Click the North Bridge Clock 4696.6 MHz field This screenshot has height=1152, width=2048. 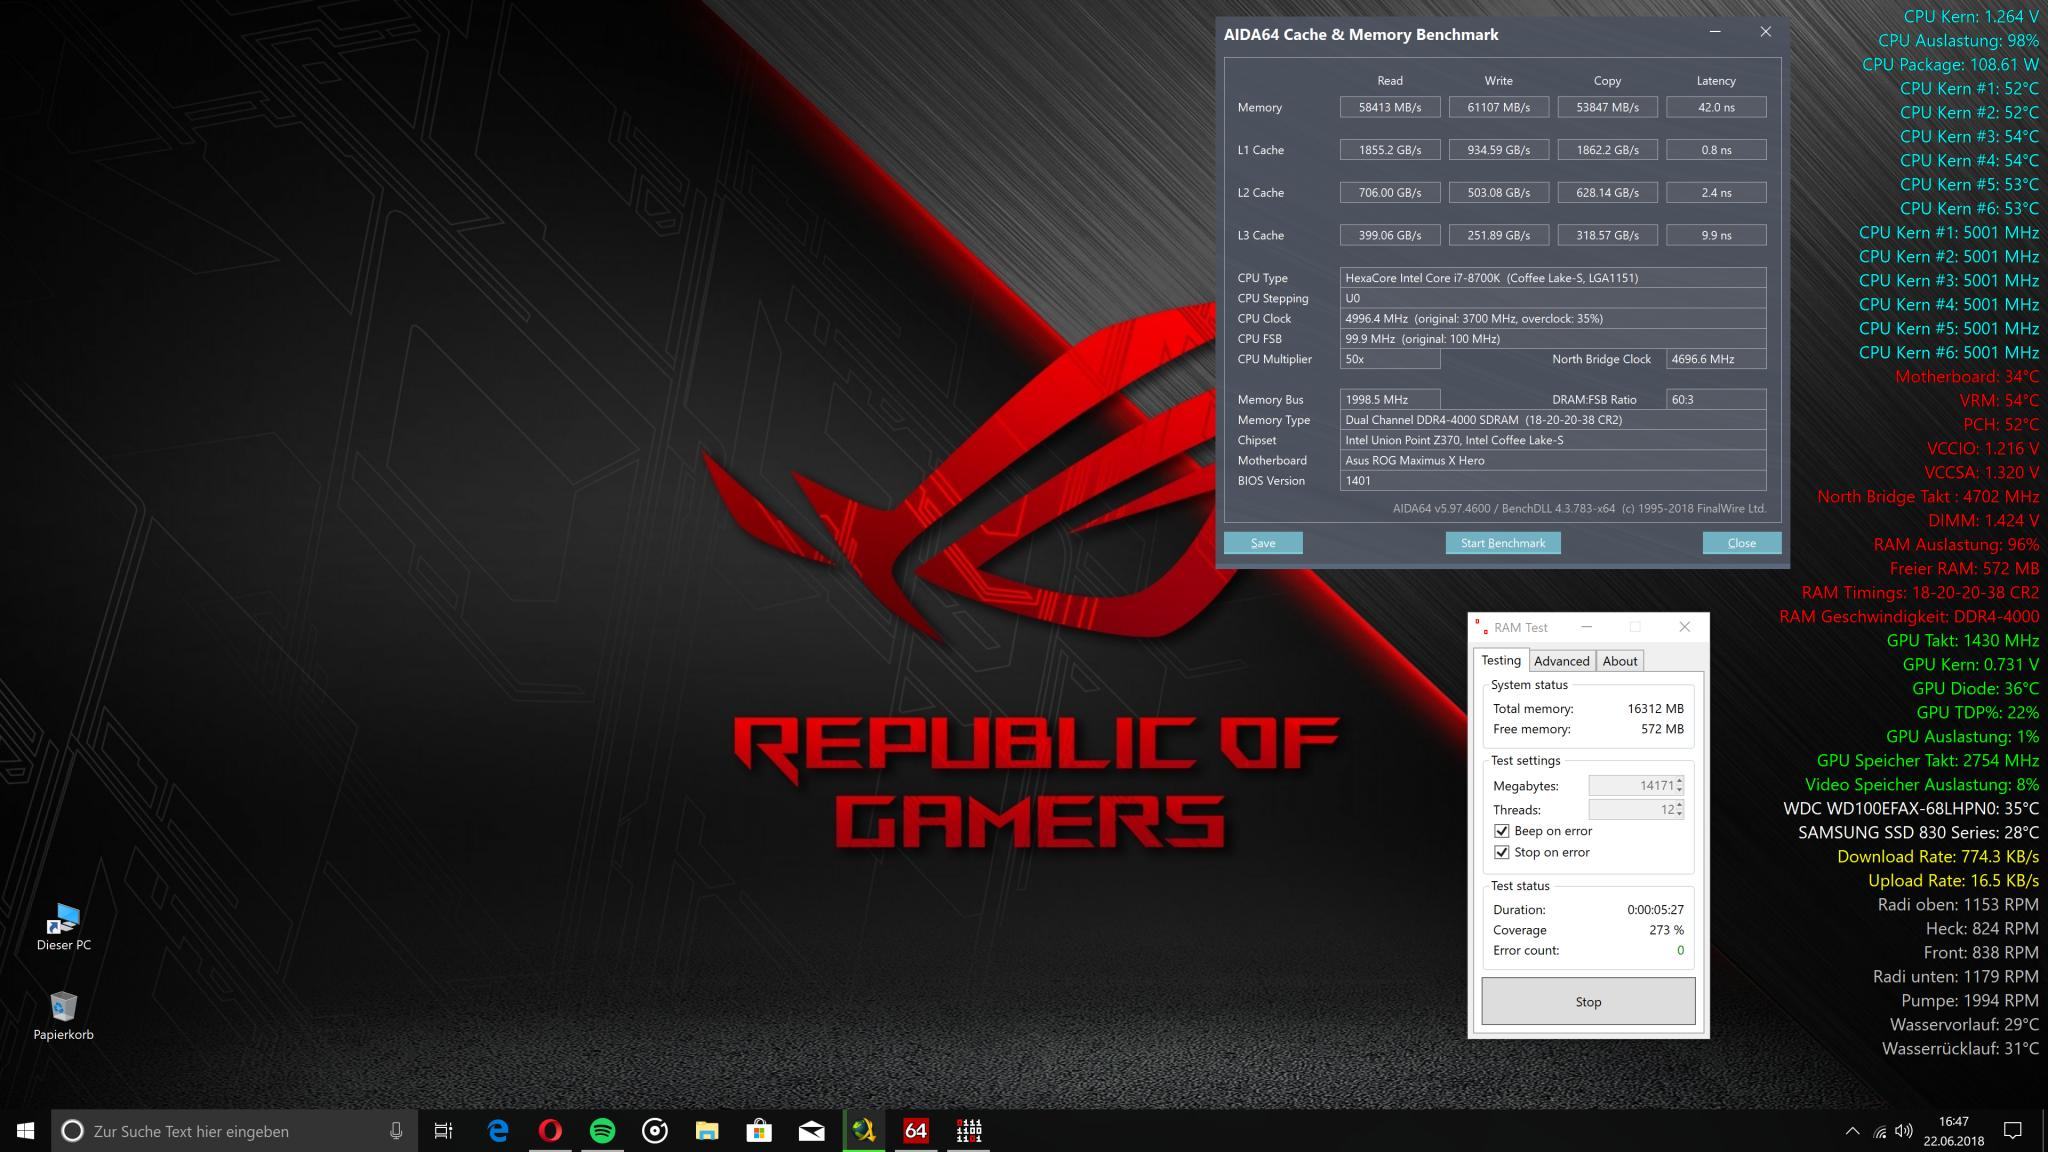(1716, 359)
